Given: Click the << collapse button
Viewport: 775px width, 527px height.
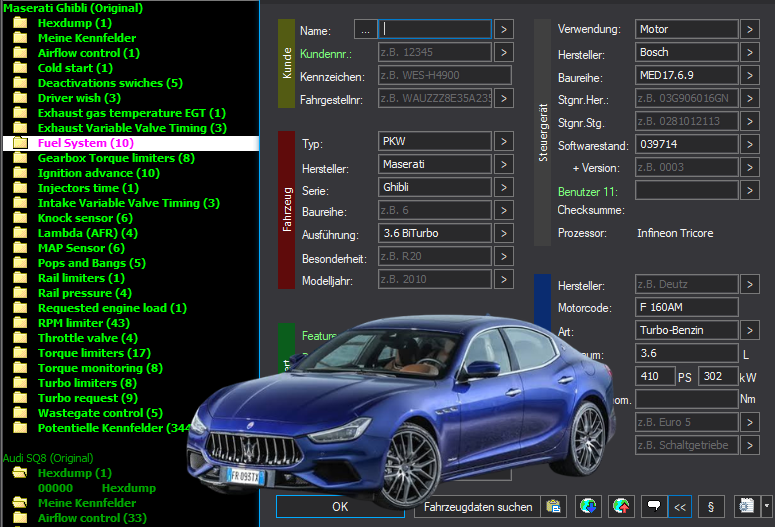Looking at the screenshot, I should pos(680,506).
